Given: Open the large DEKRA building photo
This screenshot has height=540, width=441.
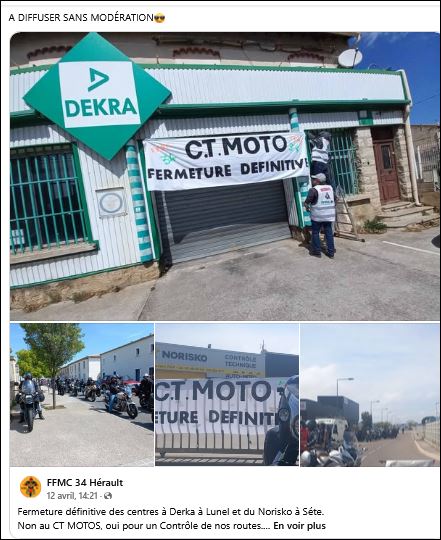Looking at the screenshot, I should point(224,176).
